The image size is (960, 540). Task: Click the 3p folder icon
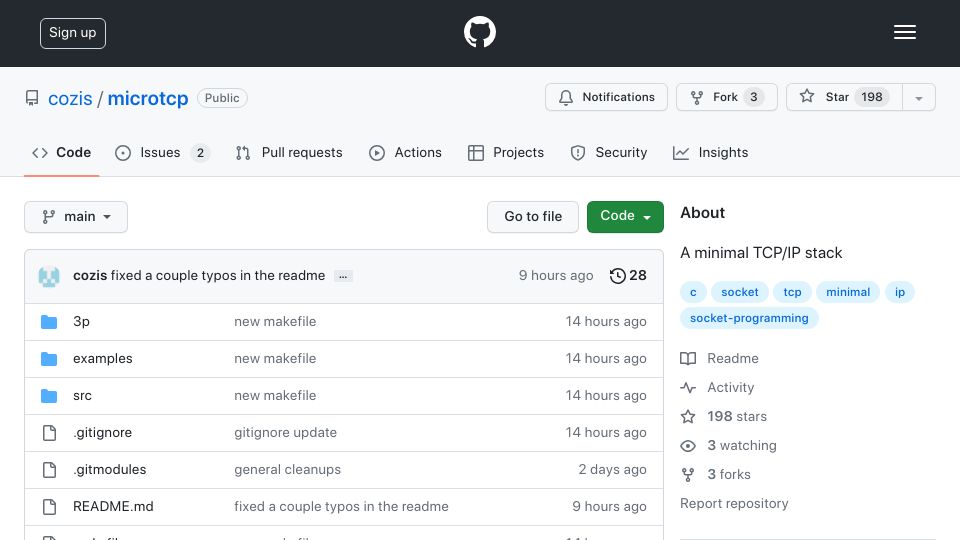(49, 322)
